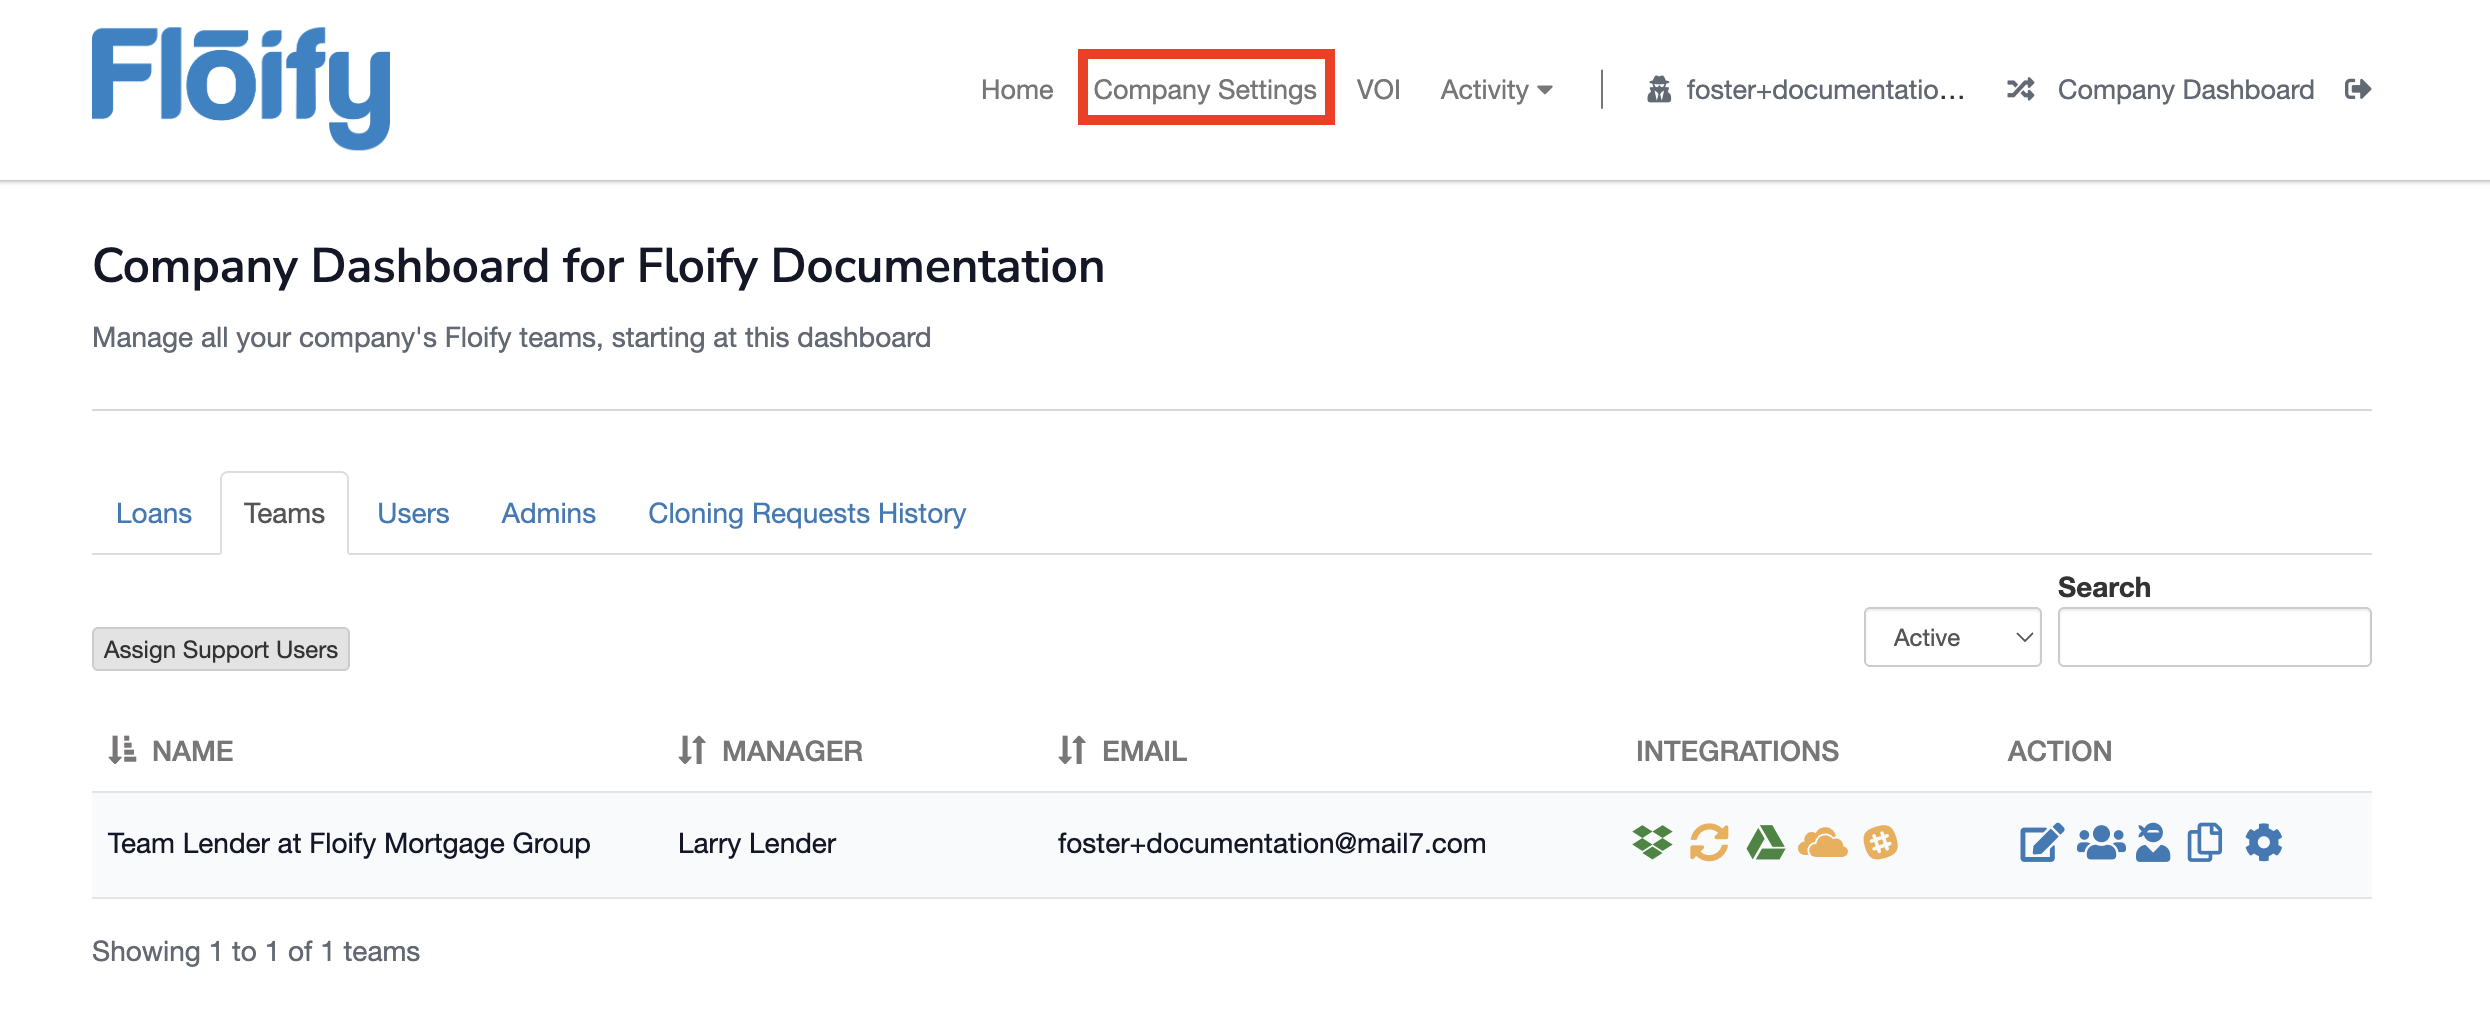Toggle sorting on the Manager column
Image resolution: width=2490 pixels, height=1022 pixels.
692,750
